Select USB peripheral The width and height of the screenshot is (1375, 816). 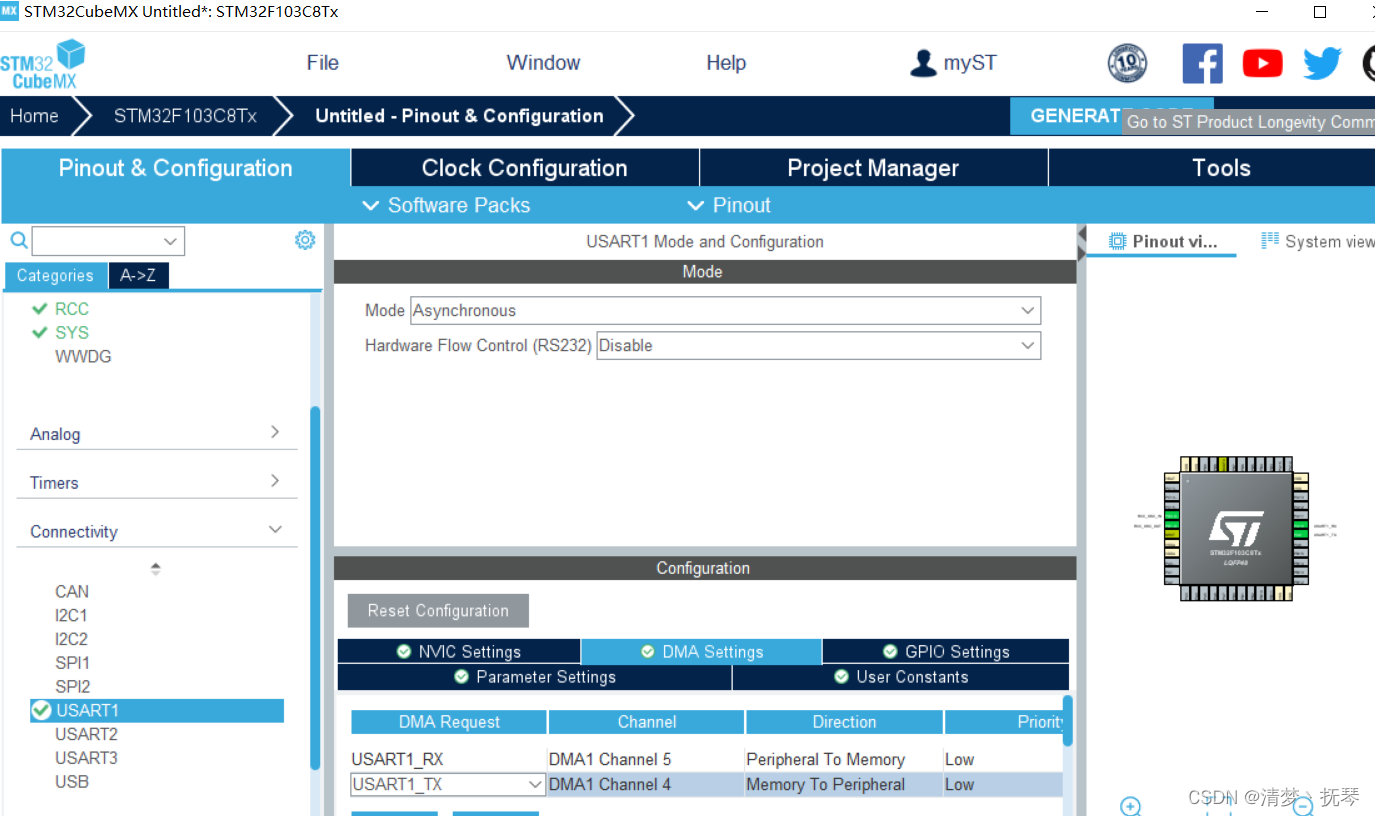point(72,782)
